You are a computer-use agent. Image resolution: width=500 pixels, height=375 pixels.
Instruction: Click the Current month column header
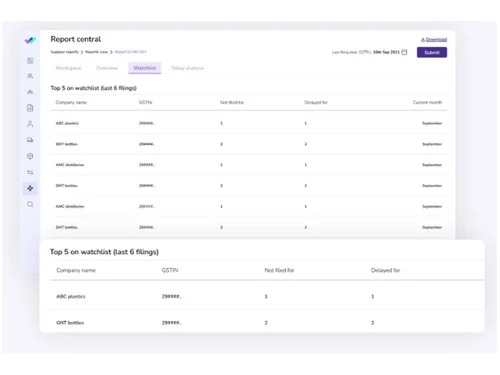(x=427, y=102)
